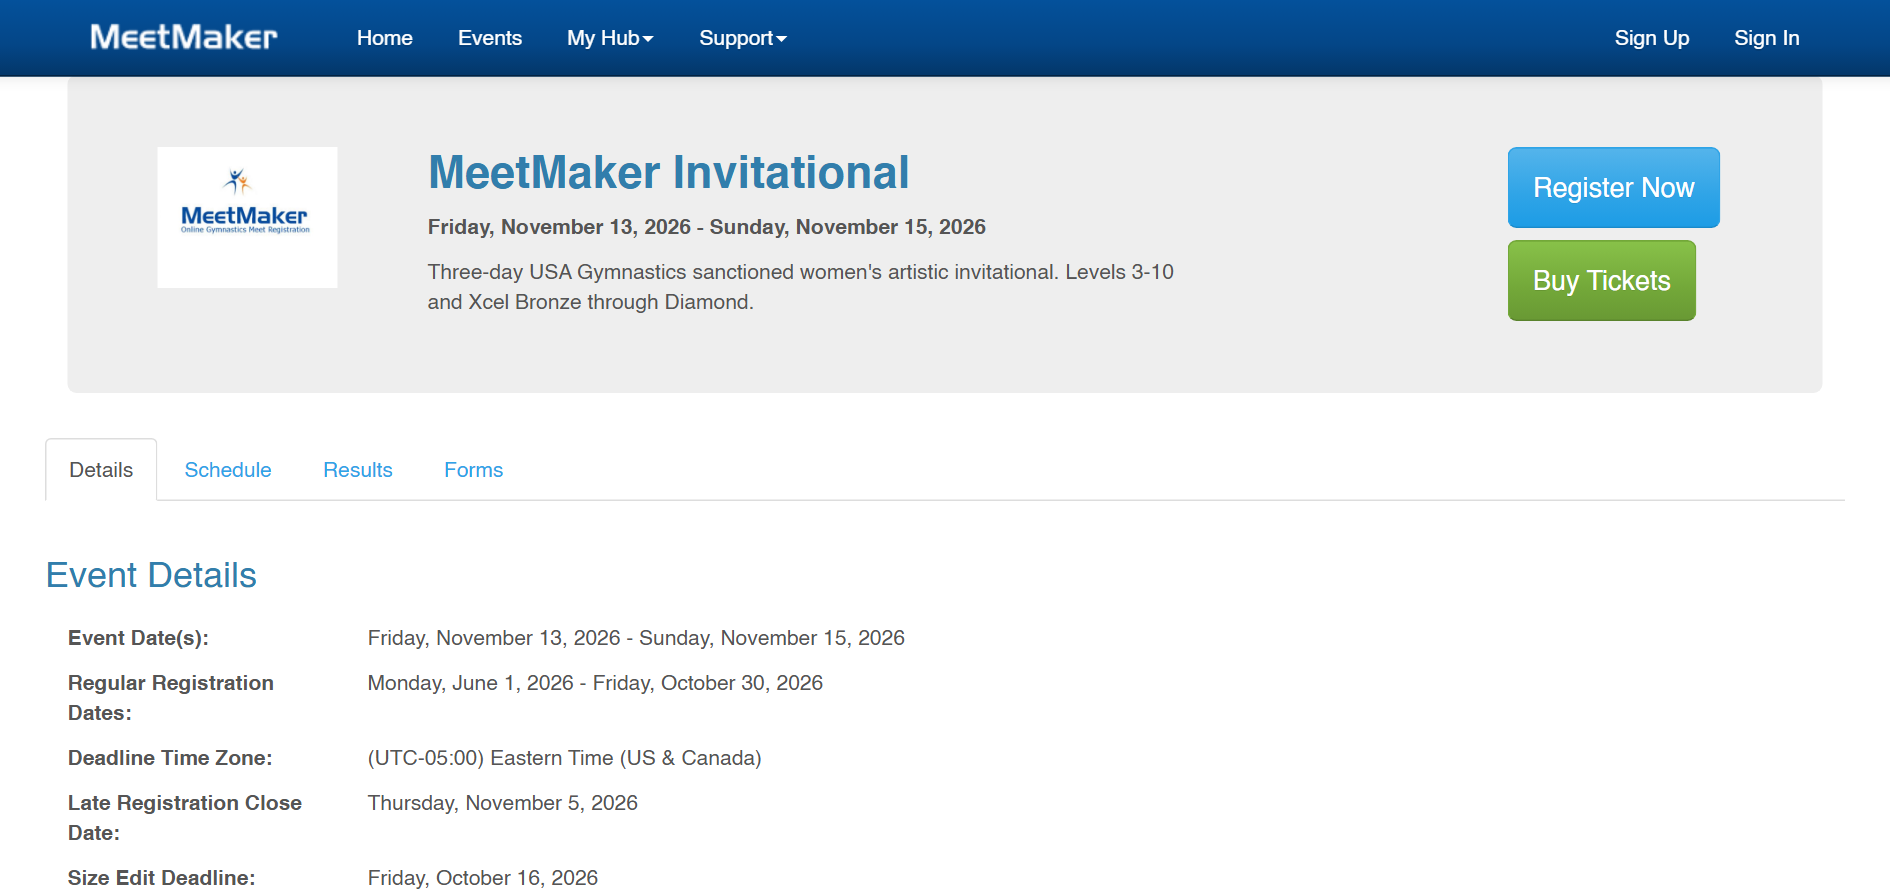
Task: Click 'Monday, June 1, 2026 - Friday, October 30, 2026'
Action: [x=595, y=683]
